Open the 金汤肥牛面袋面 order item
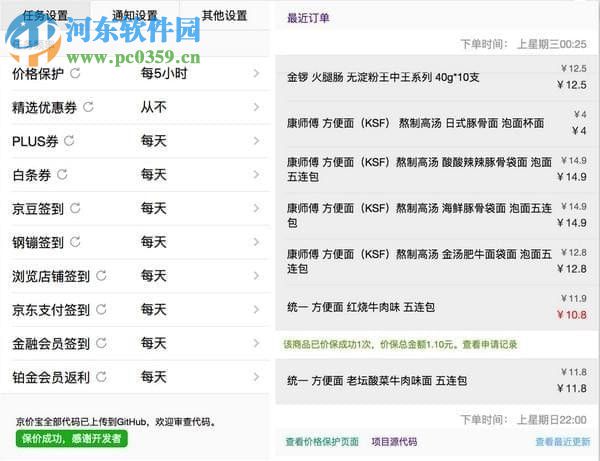Screen dimensions: 600x461 pyautogui.click(x=437, y=261)
